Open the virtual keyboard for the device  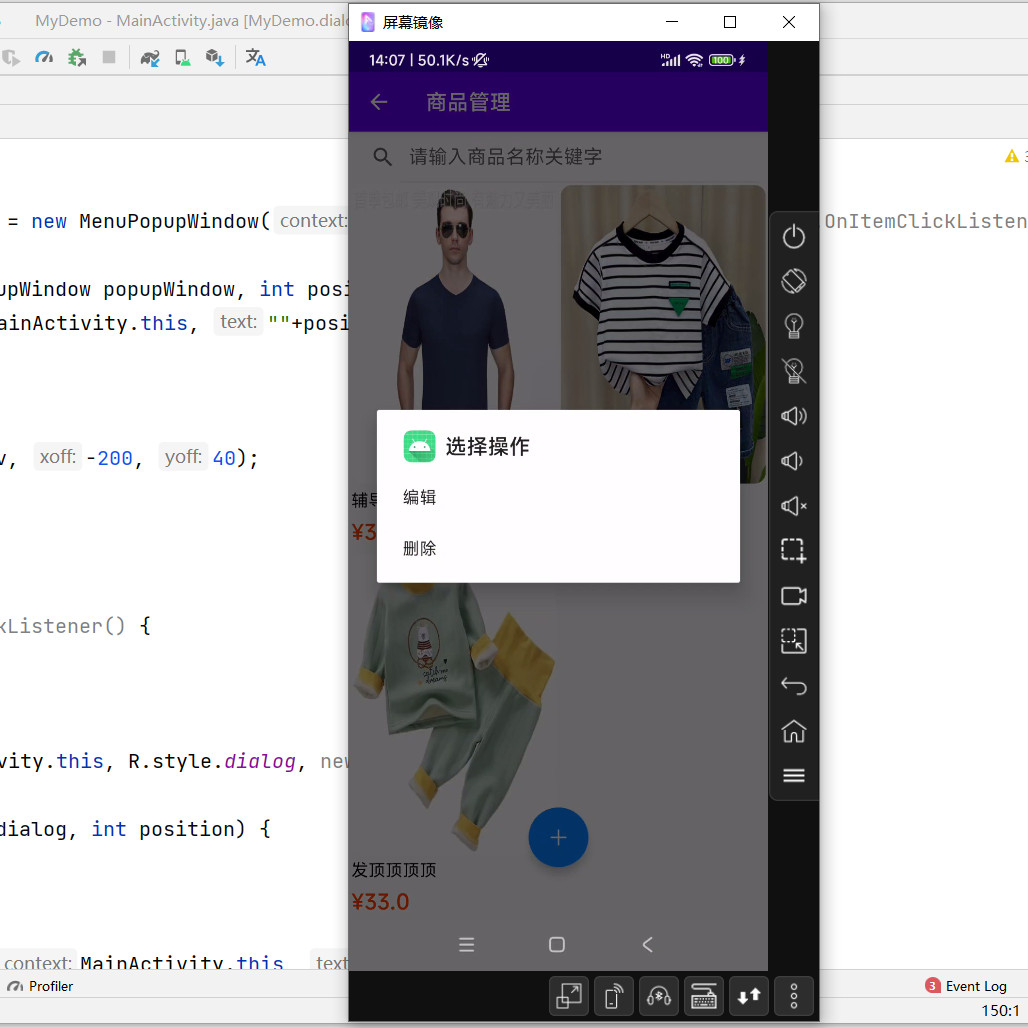[x=703, y=996]
